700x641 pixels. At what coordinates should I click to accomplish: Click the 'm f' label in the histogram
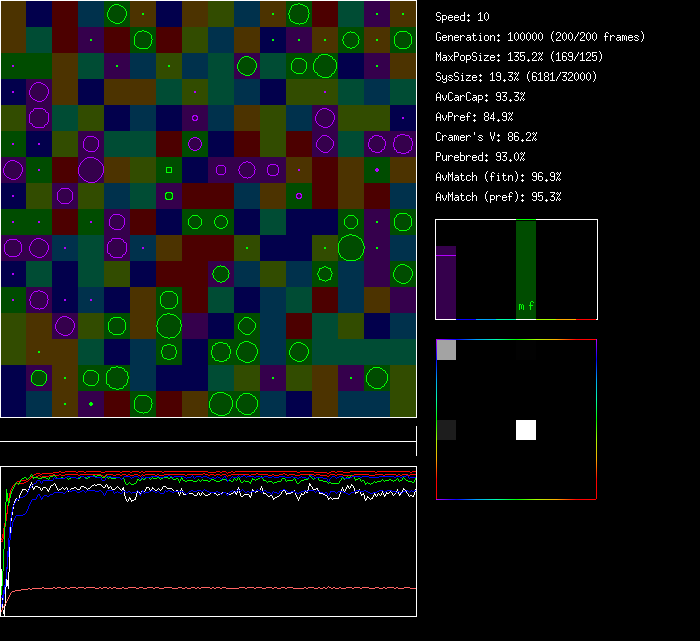(526, 307)
